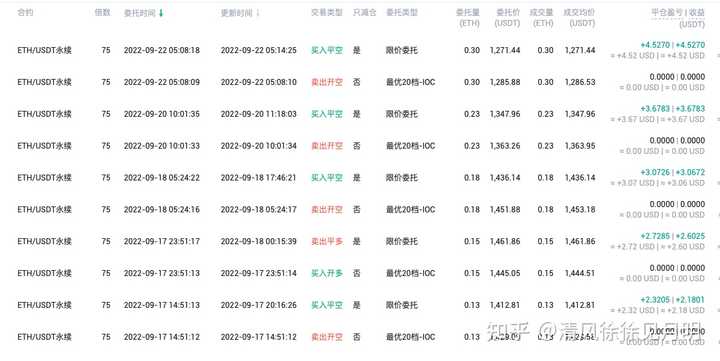Click the 卖出平多 trade type

327,241
